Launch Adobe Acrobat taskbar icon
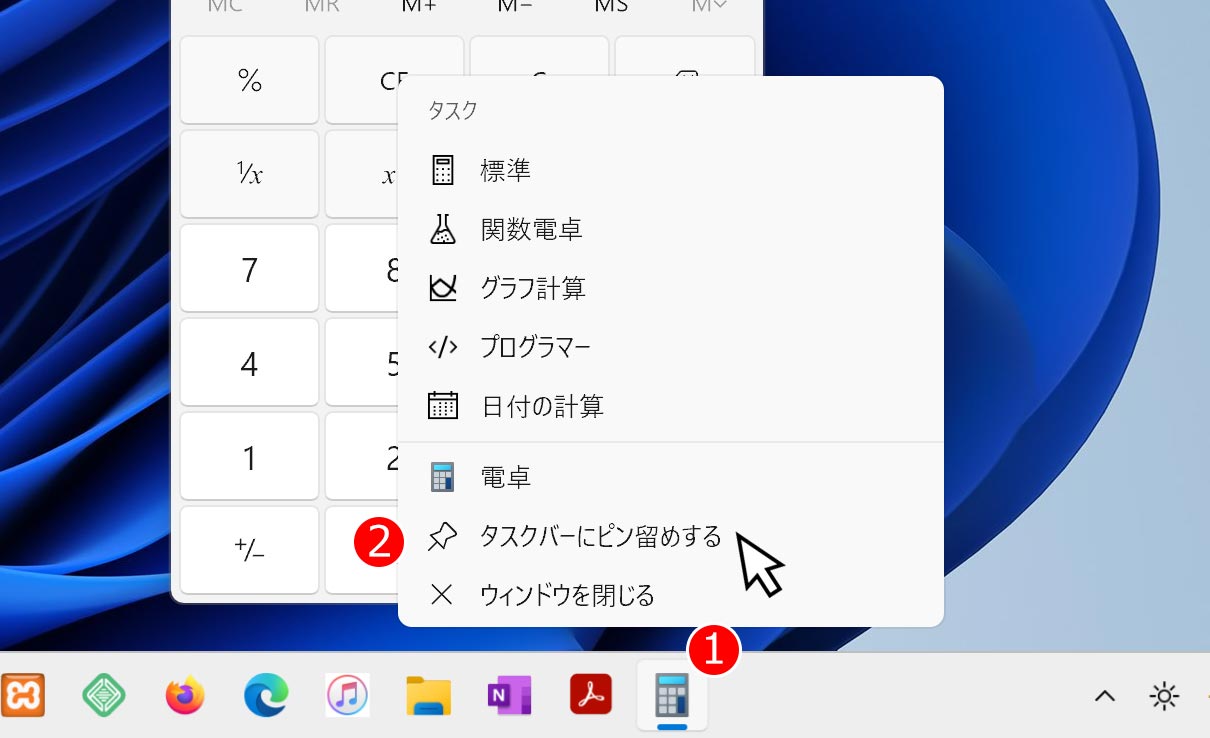 click(x=590, y=695)
